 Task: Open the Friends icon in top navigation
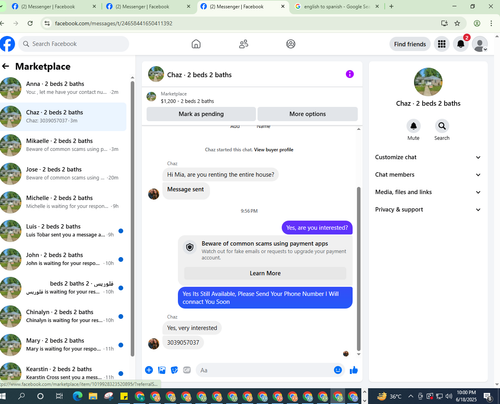pyautogui.click(x=244, y=44)
